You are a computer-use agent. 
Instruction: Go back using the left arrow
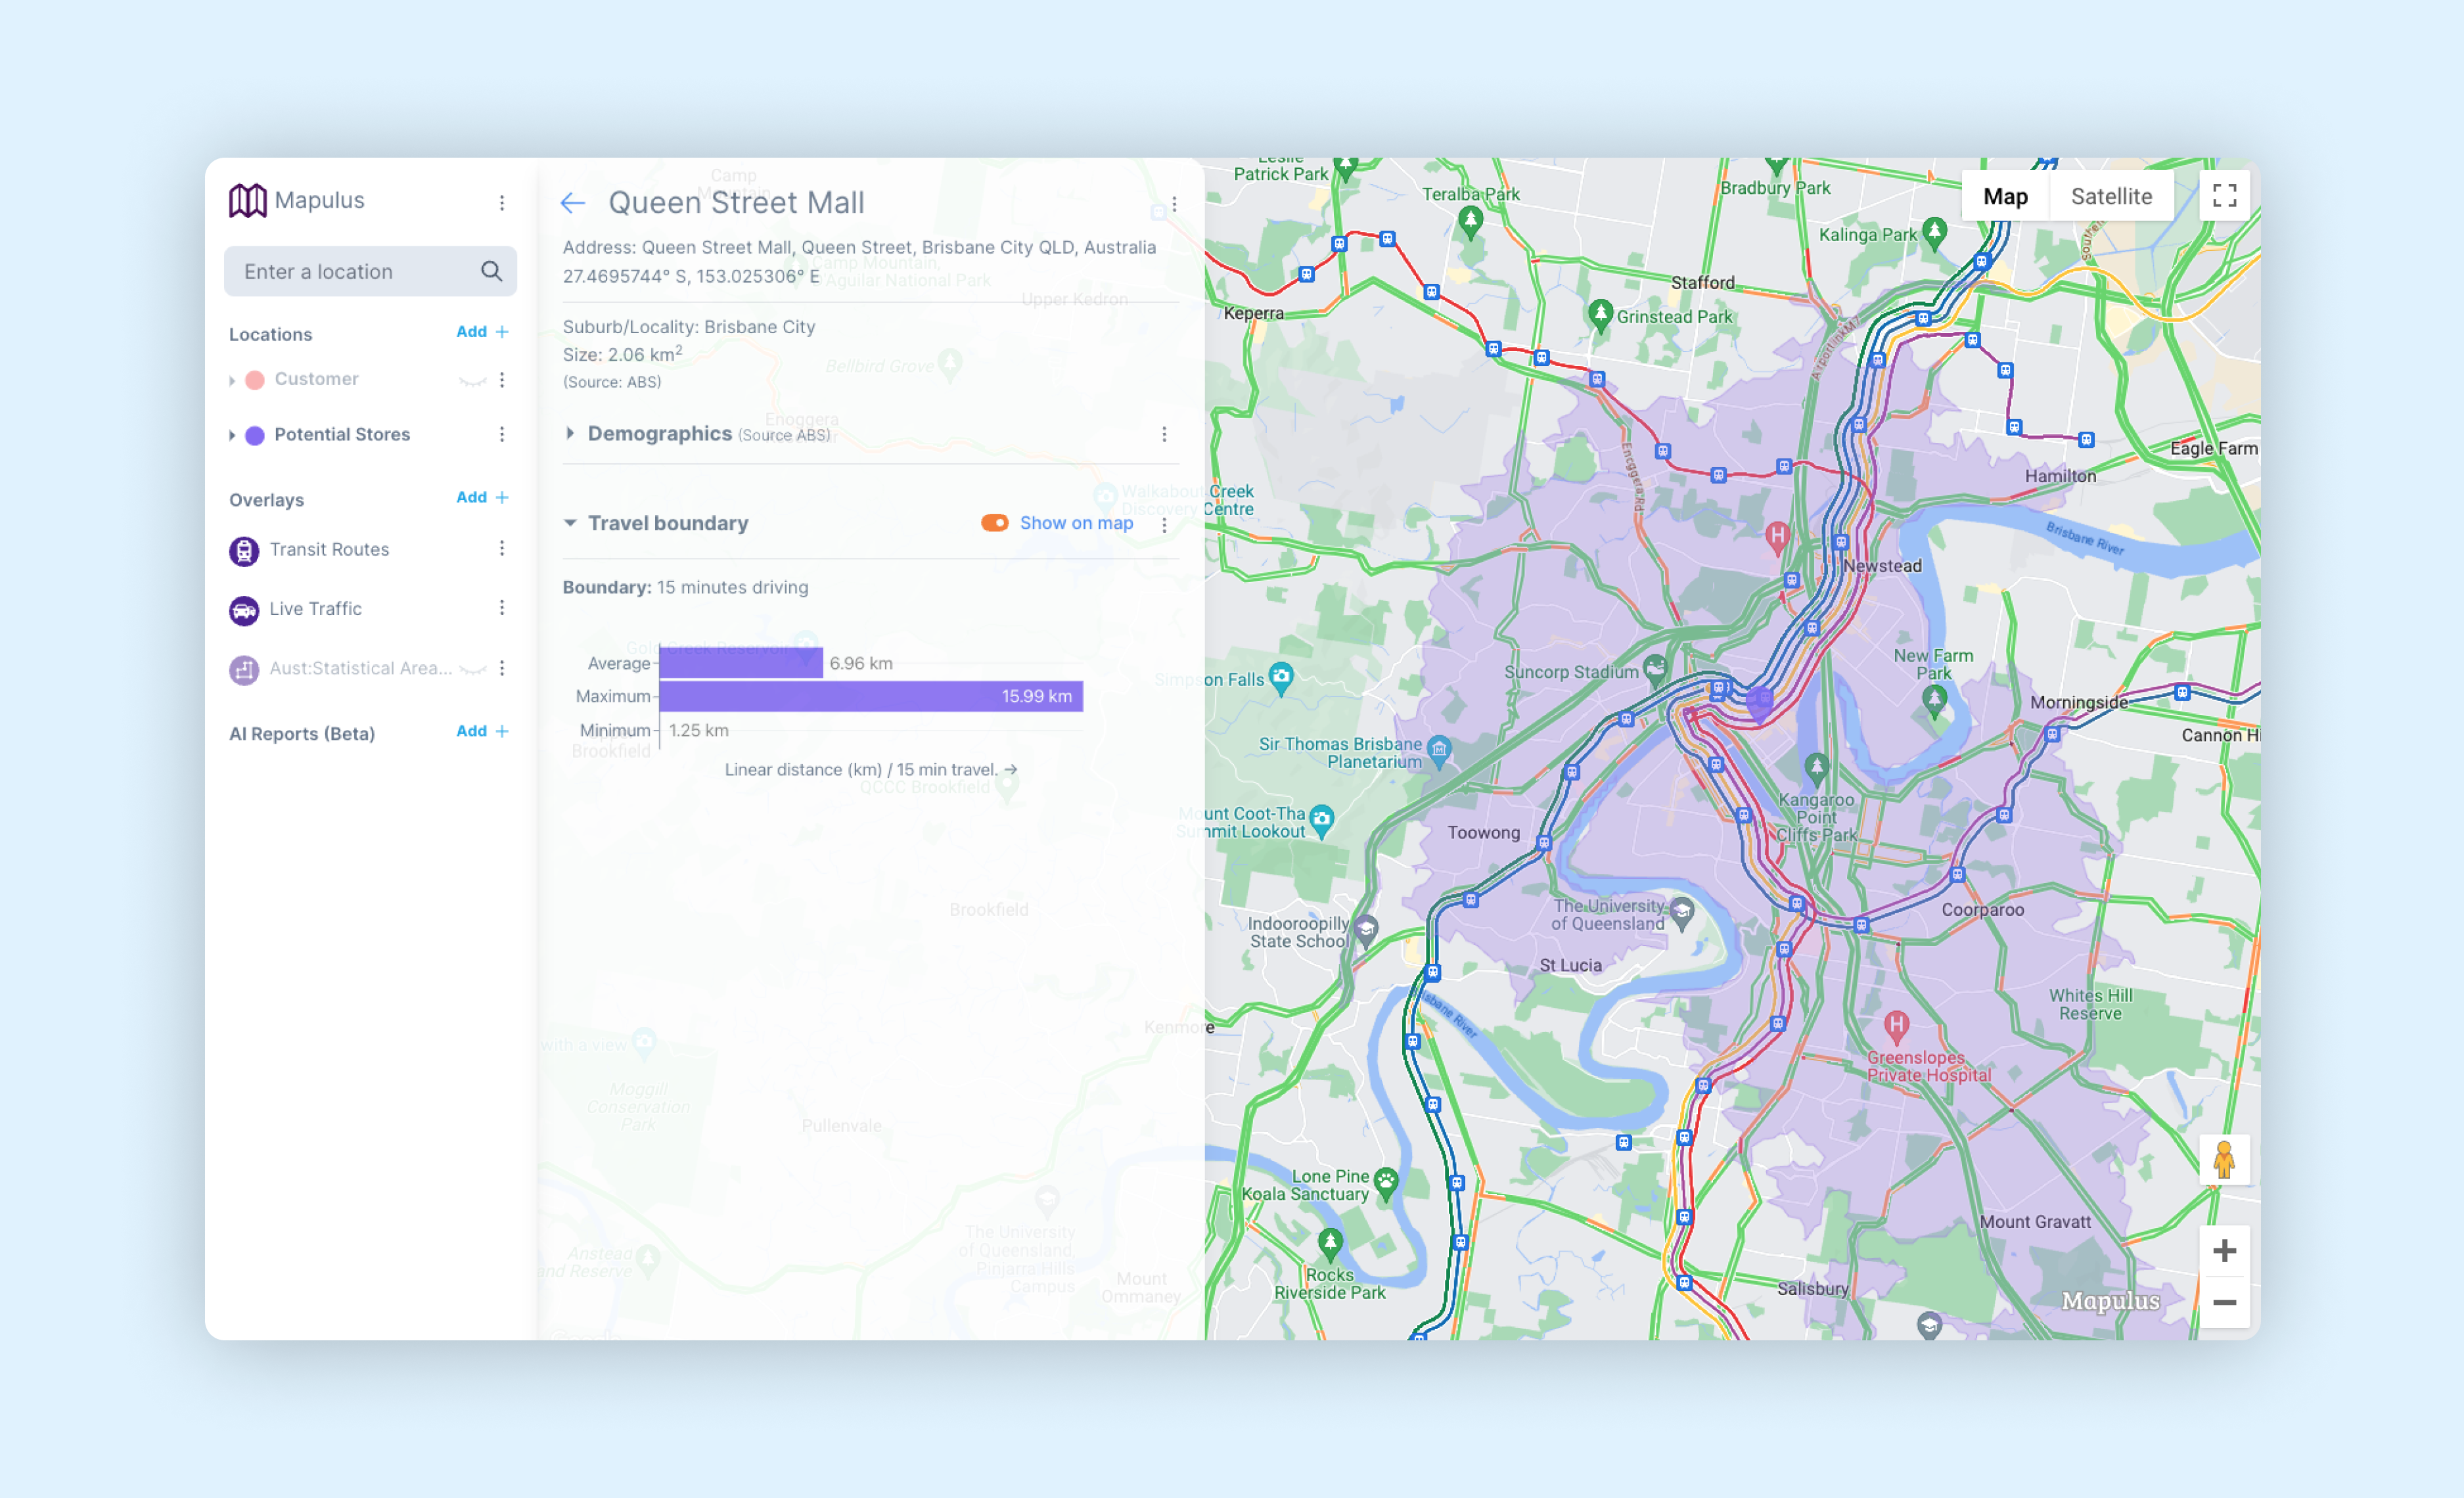(572, 203)
